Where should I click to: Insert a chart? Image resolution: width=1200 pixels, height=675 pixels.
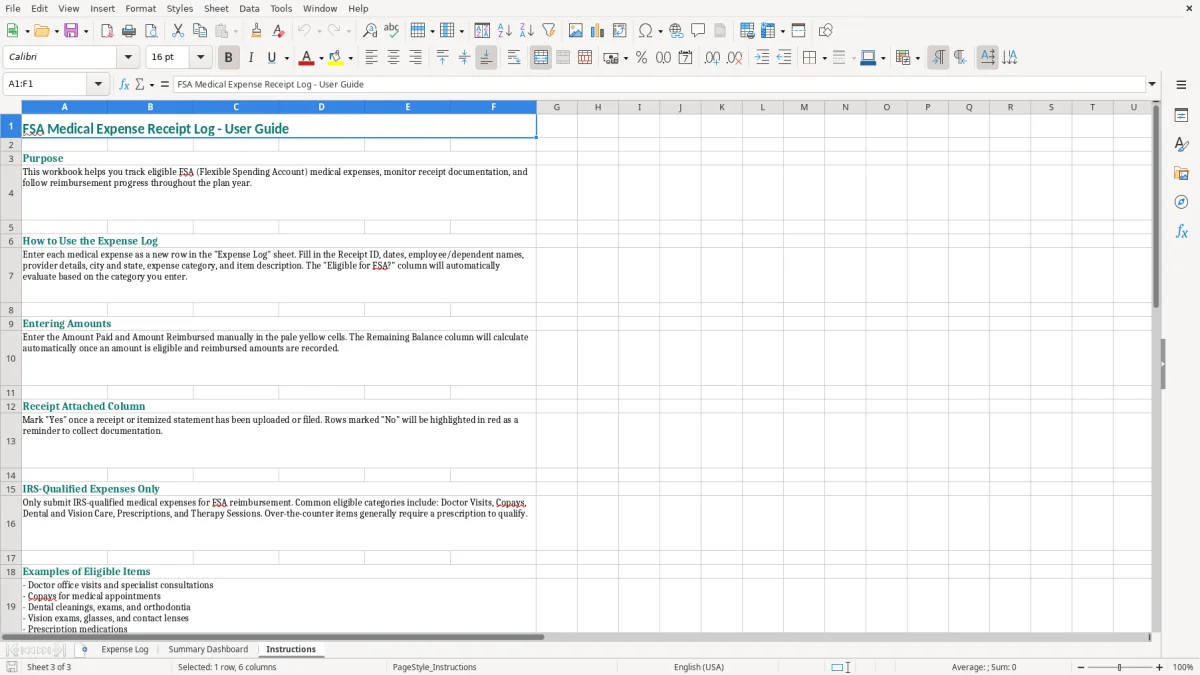coord(598,31)
